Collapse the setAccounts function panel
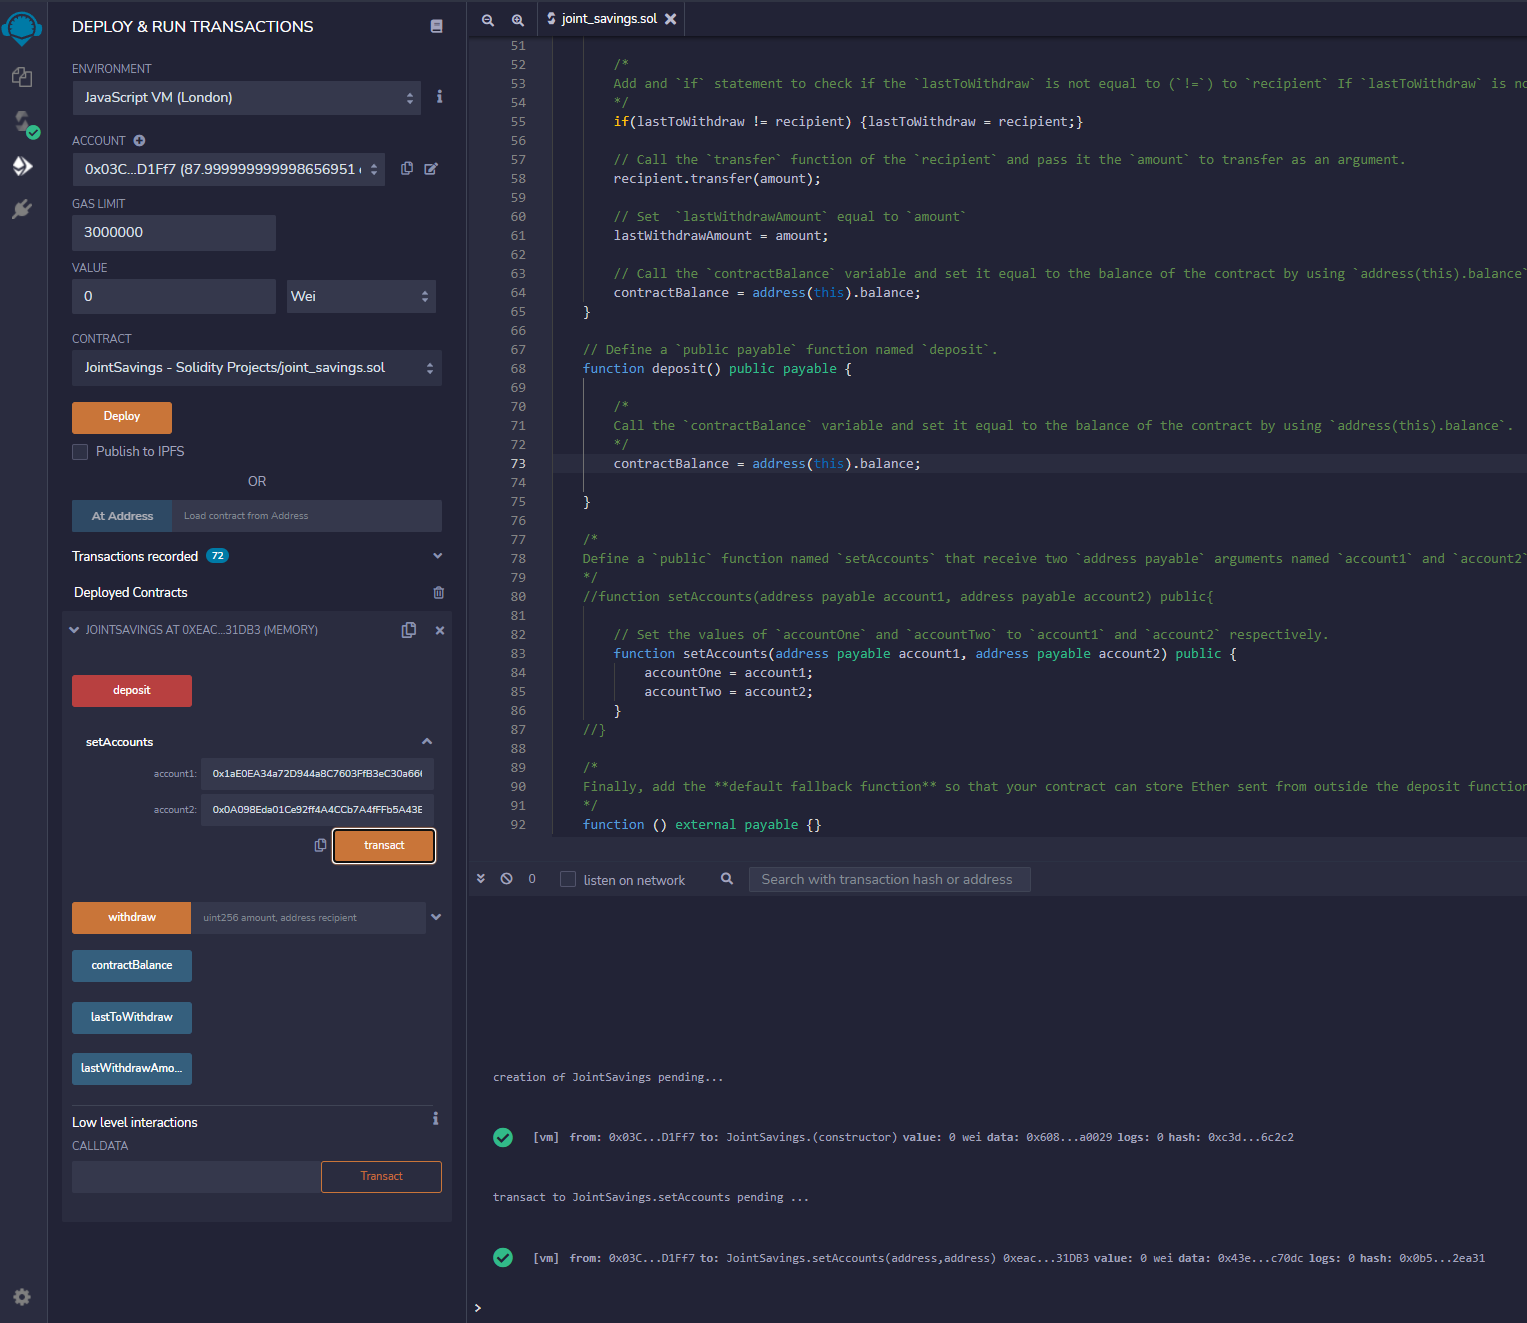1527x1323 pixels. coord(427,741)
